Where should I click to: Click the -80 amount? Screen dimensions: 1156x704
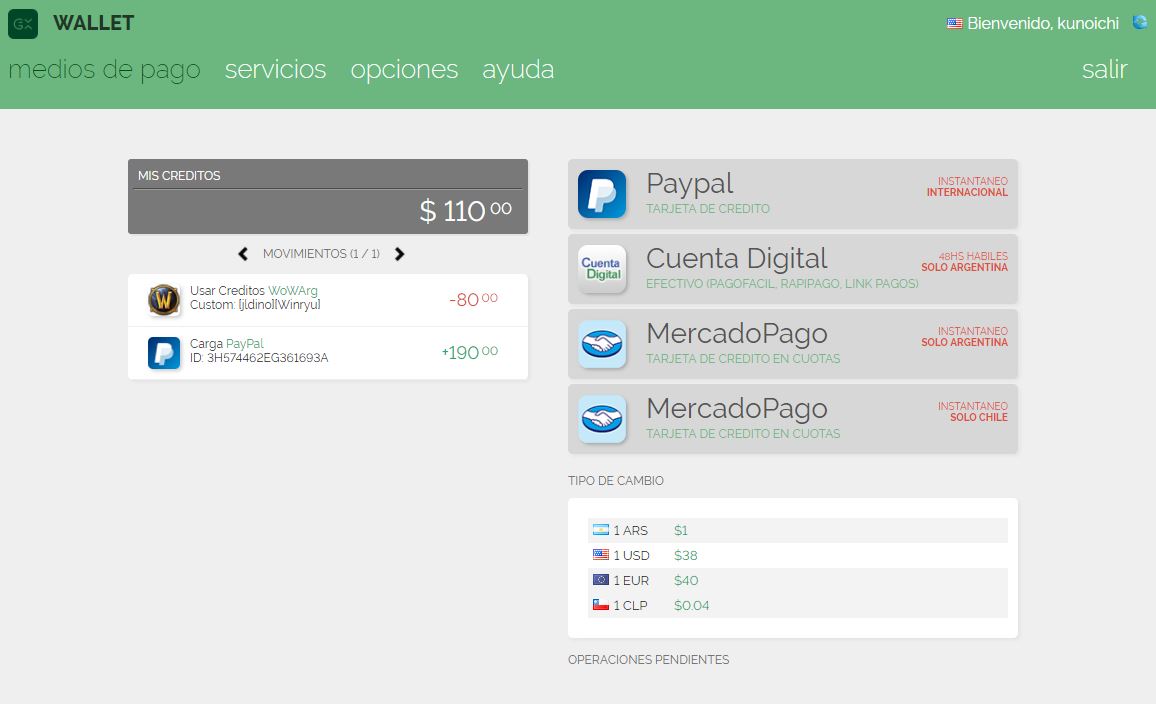(x=473, y=299)
